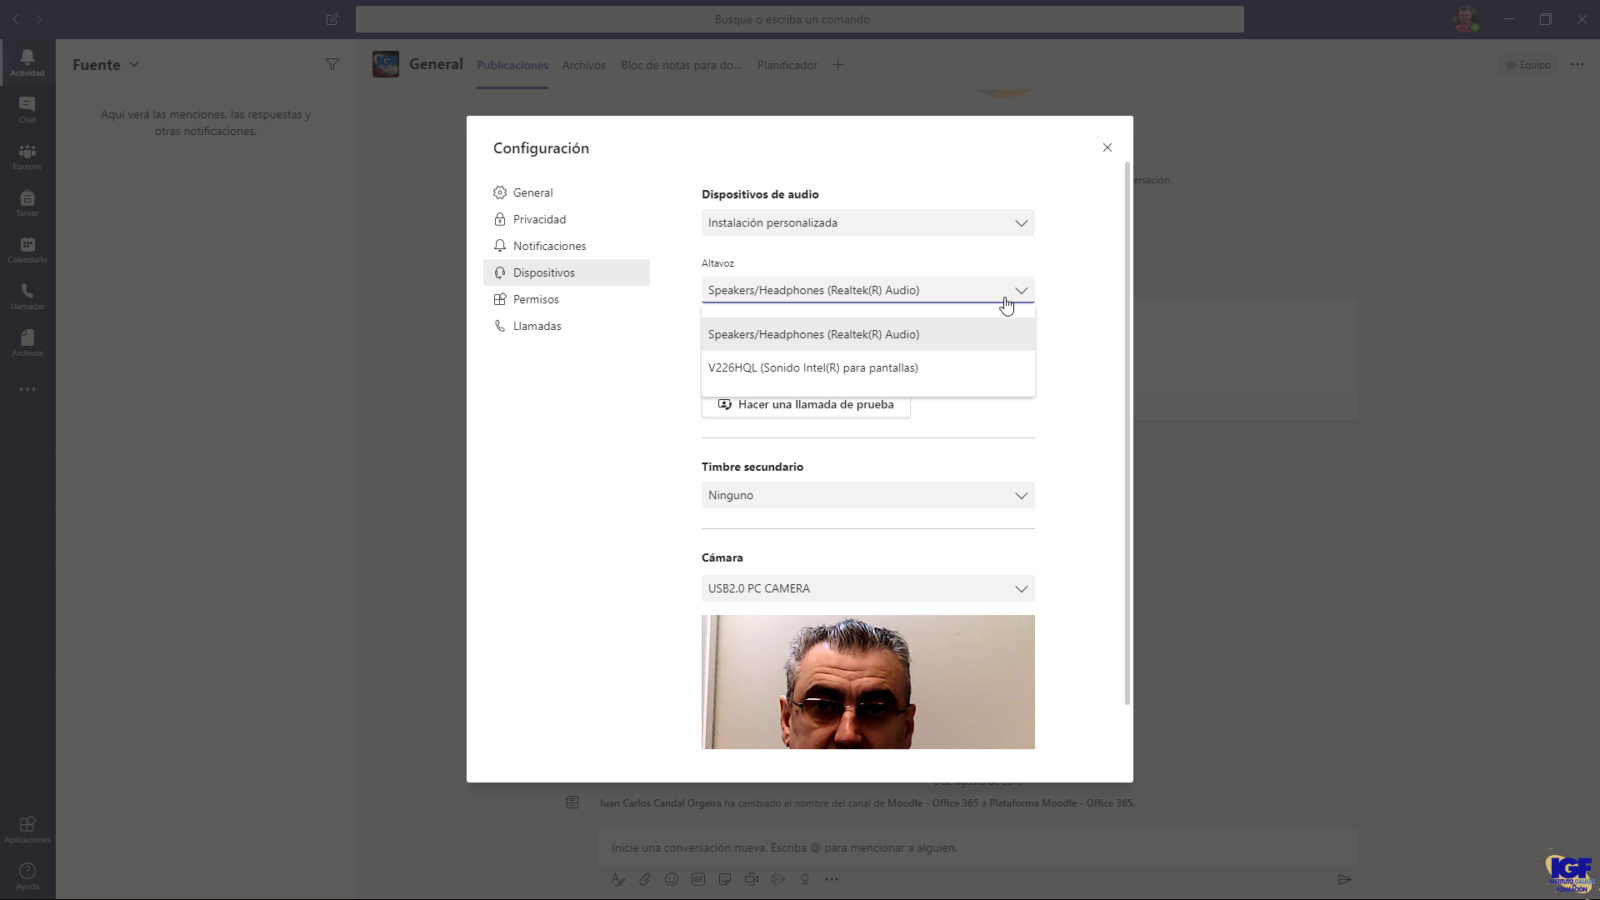The image size is (1600, 900).
Task: Click the filter funnel icon
Action: click(332, 65)
